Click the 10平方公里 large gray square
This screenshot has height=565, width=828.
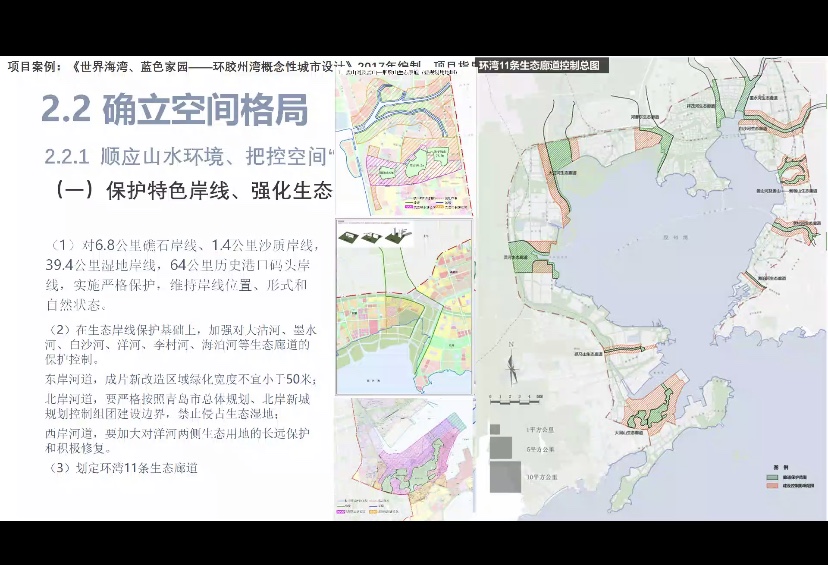(504, 477)
